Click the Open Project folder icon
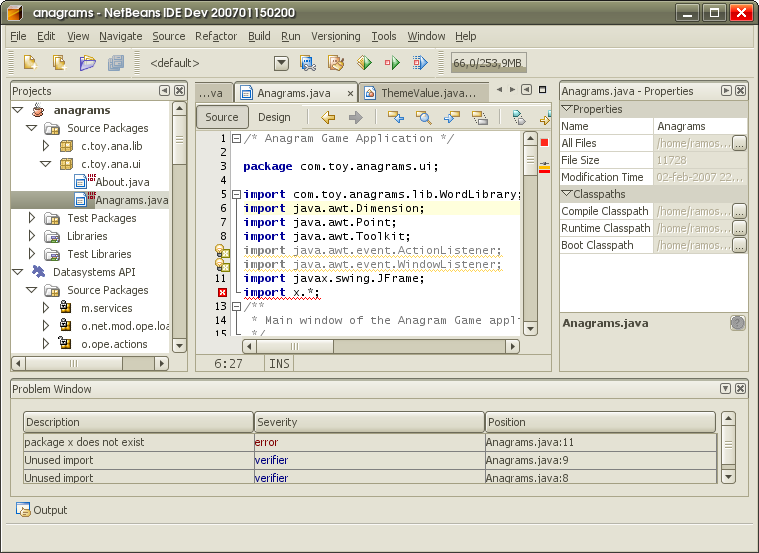The image size is (759, 553). tap(88, 63)
